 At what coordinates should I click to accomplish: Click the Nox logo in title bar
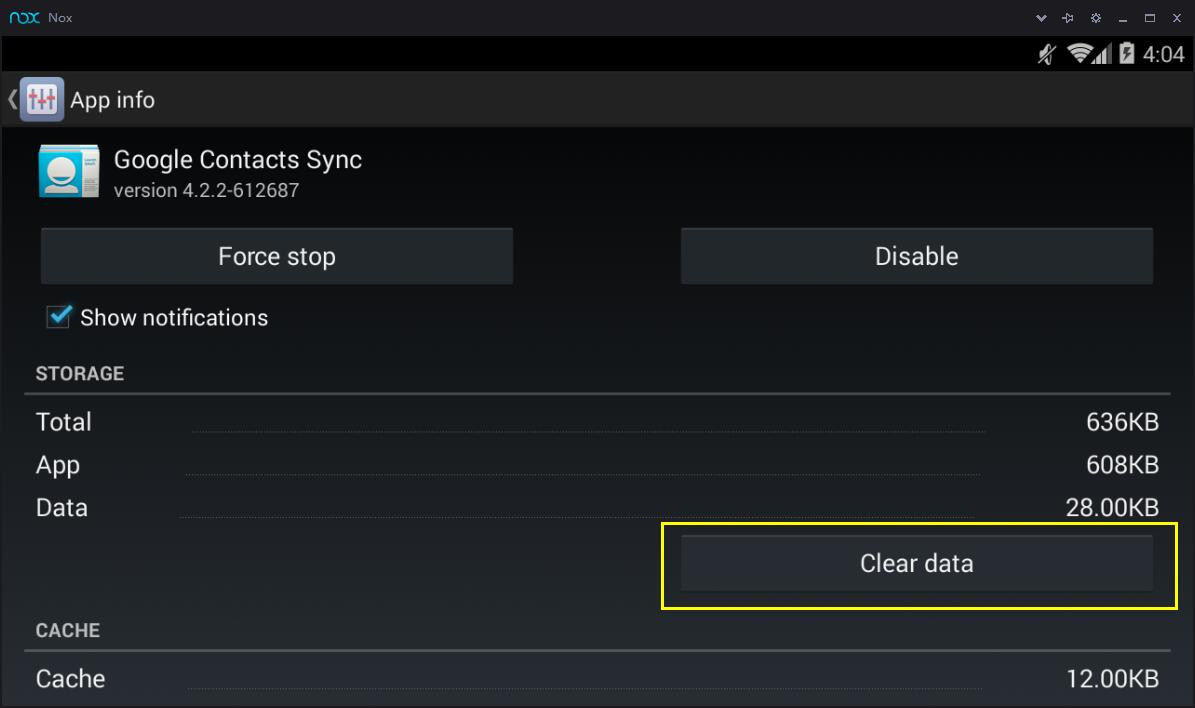coord(24,18)
